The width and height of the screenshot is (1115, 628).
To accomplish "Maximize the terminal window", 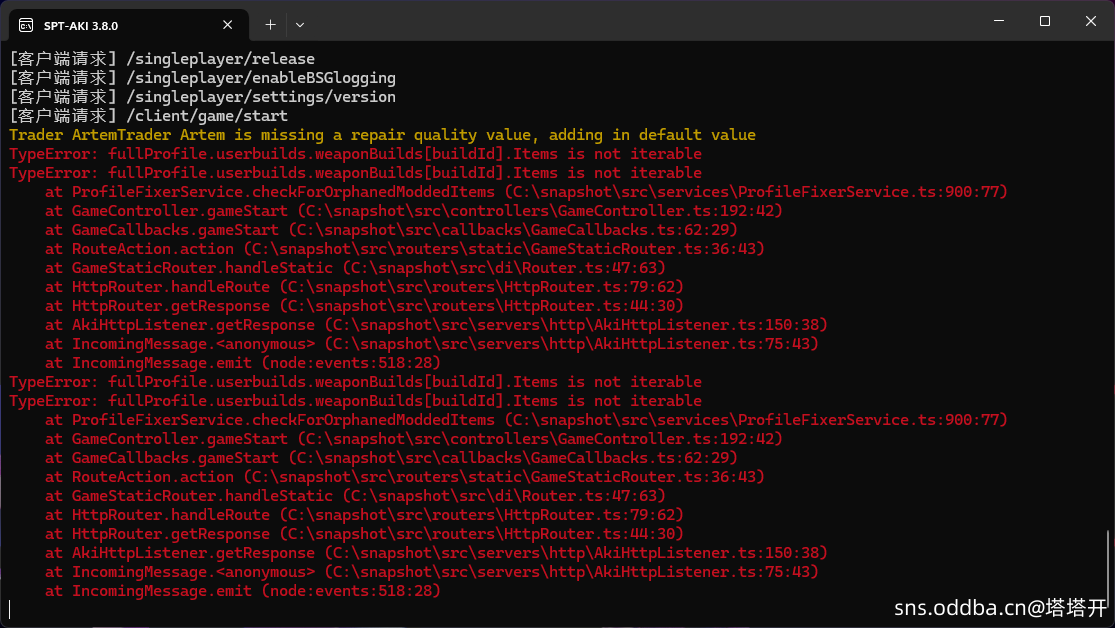I will click(x=1044, y=21).
